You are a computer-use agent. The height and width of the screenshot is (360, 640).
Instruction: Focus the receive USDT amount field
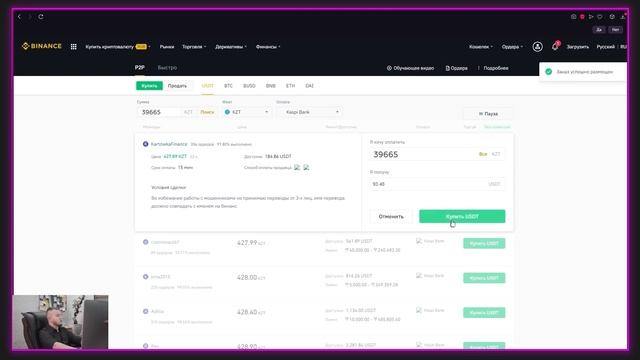coord(437,184)
